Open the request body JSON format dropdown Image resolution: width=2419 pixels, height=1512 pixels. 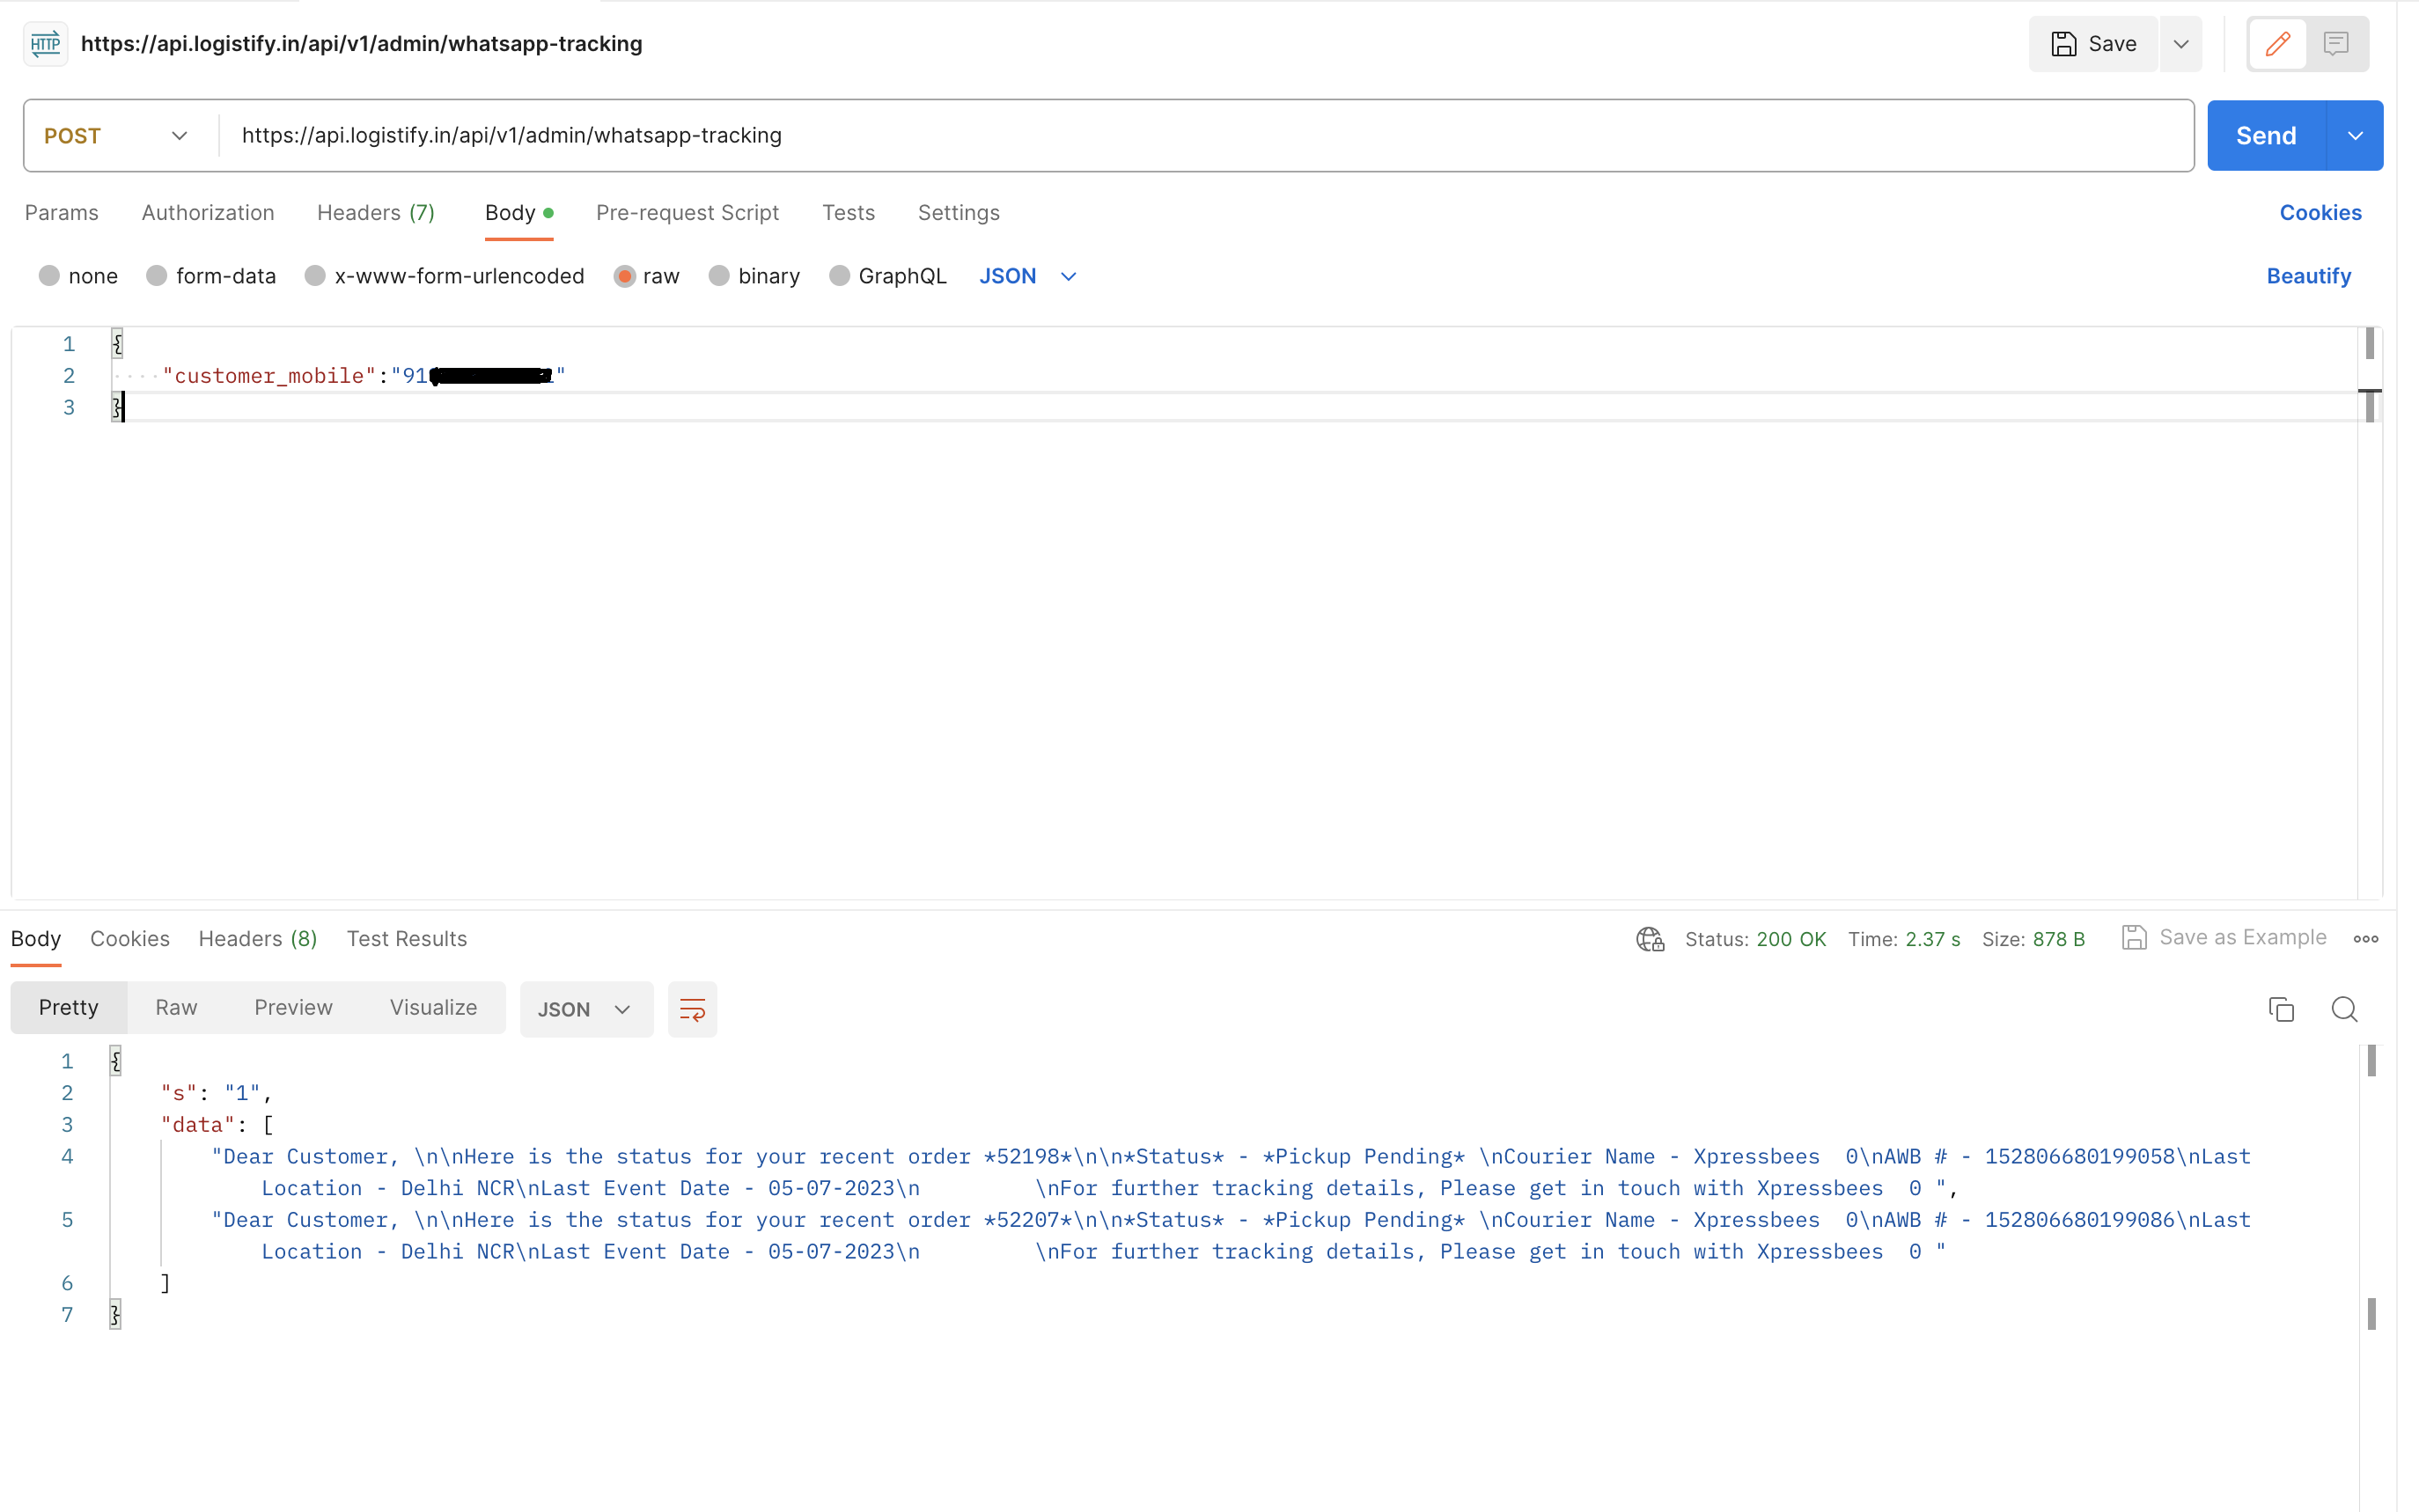tap(1027, 276)
